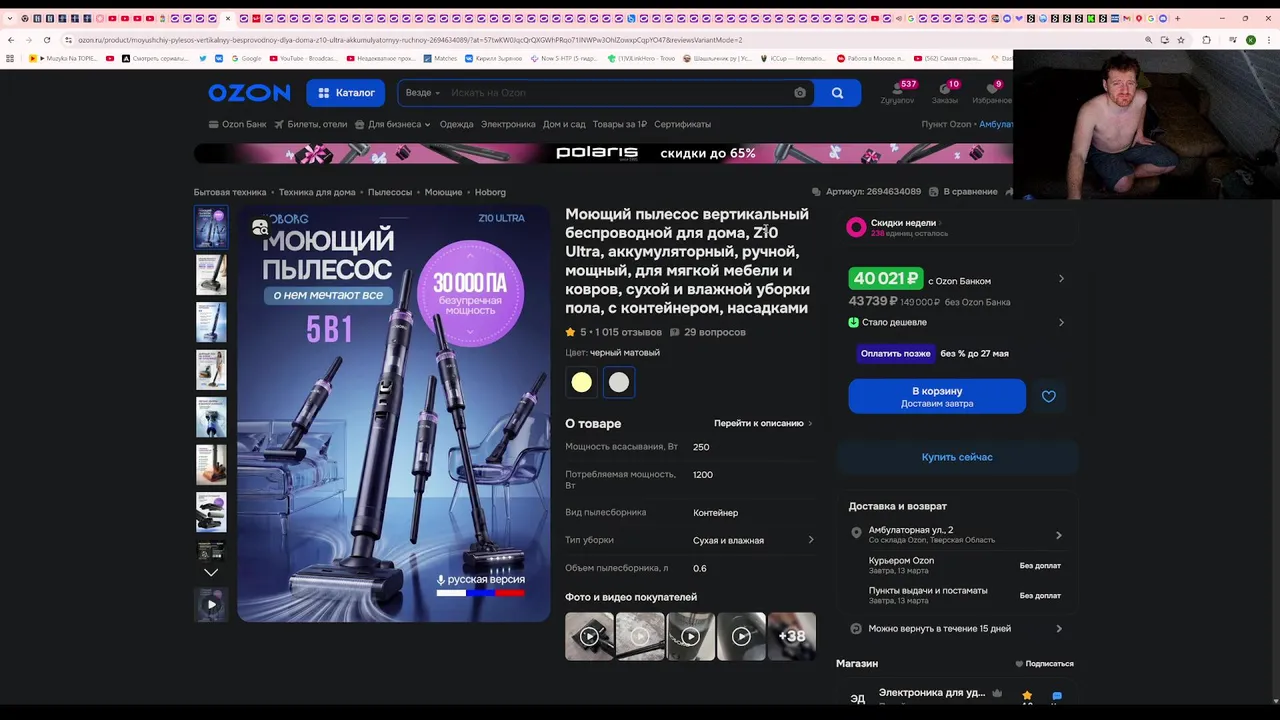Open Товары за 1₽ section

click(619, 124)
